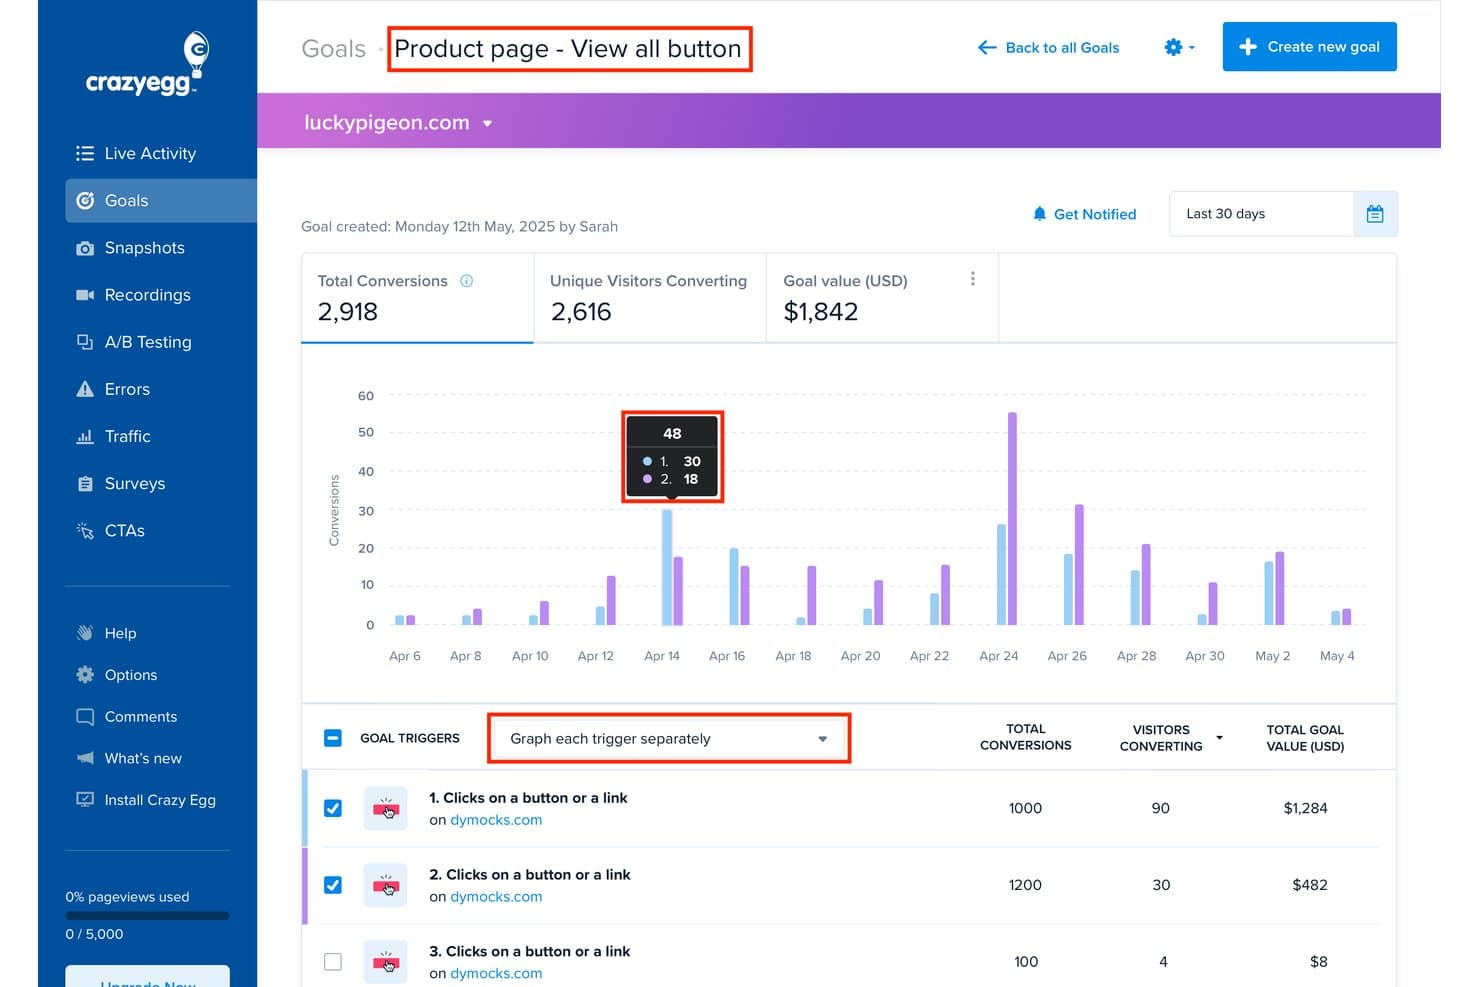Click the Crazy Egg logo

pos(147,64)
